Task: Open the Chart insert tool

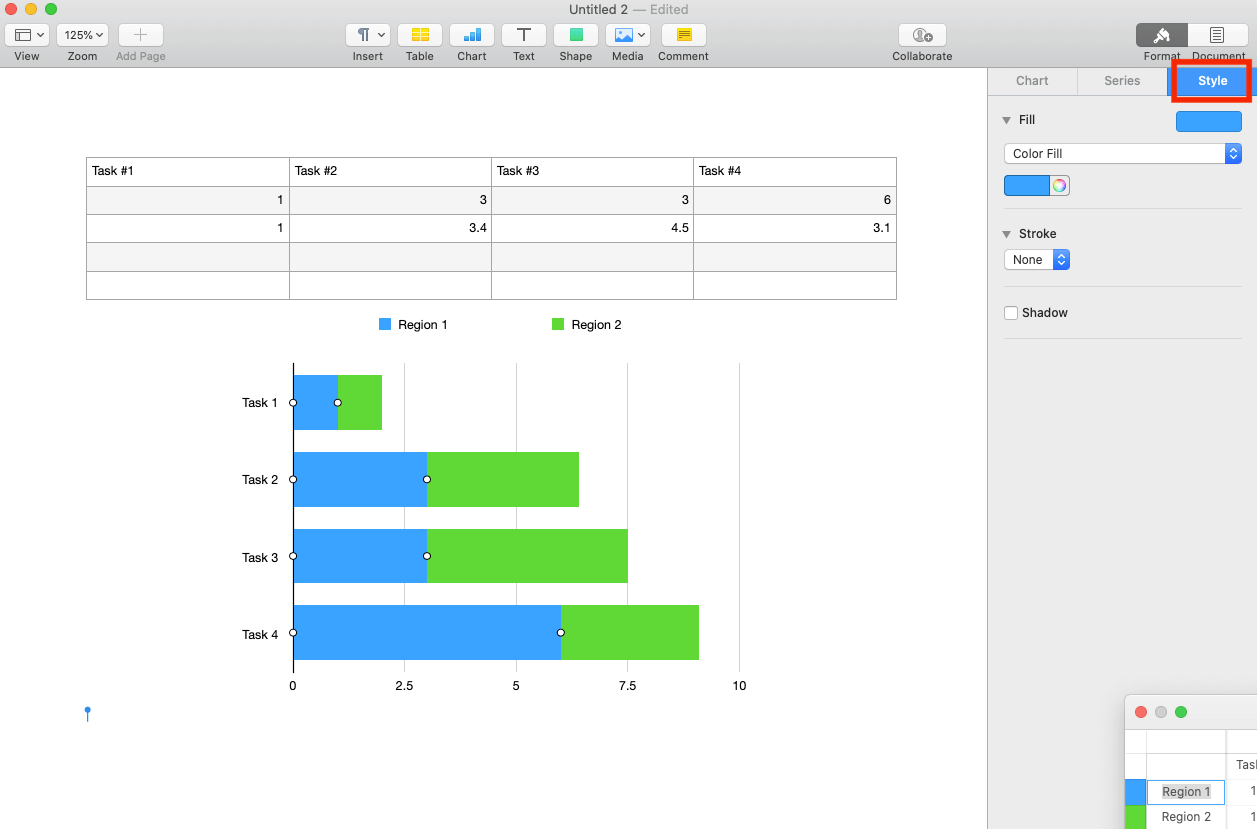Action: click(x=472, y=35)
